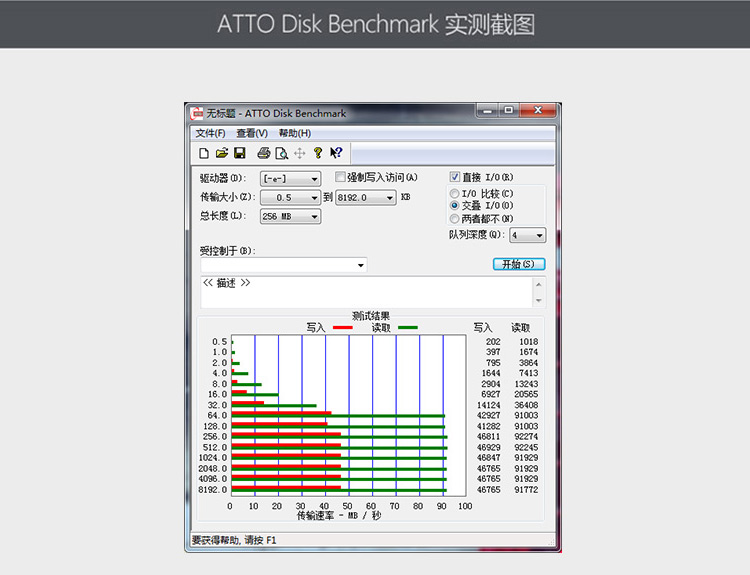The height and width of the screenshot is (575, 750).
Task: Click the ATTO application icon in the title bar
Action: (x=197, y=113)
